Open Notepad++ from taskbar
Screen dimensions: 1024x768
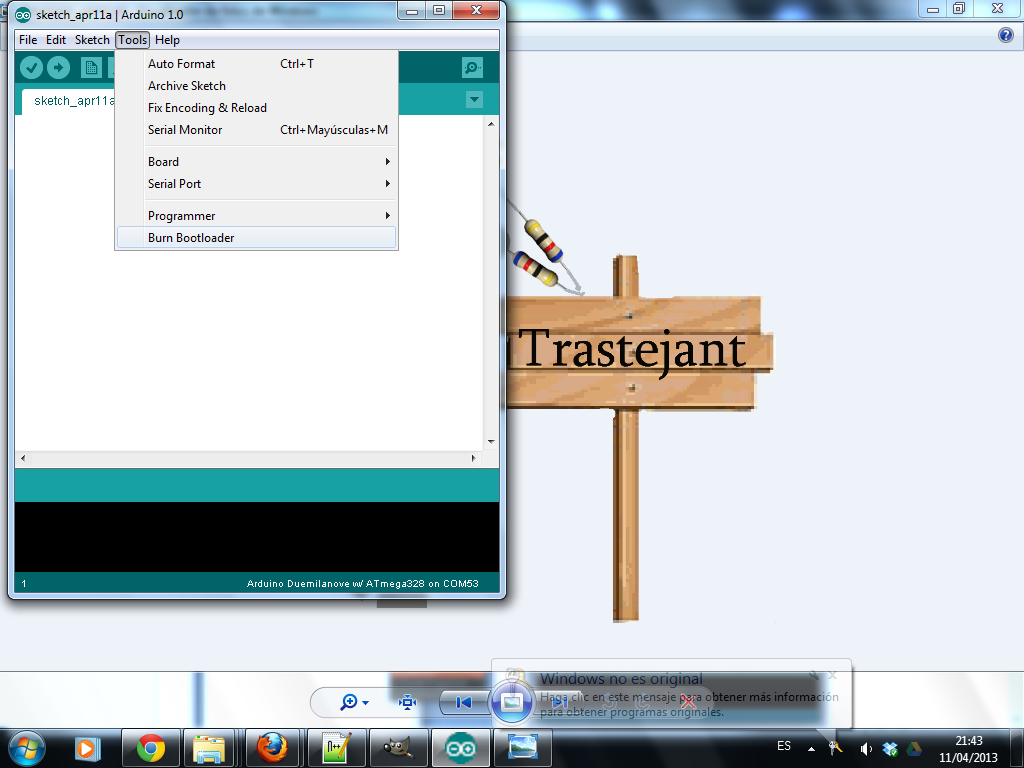tap(336, 748)
